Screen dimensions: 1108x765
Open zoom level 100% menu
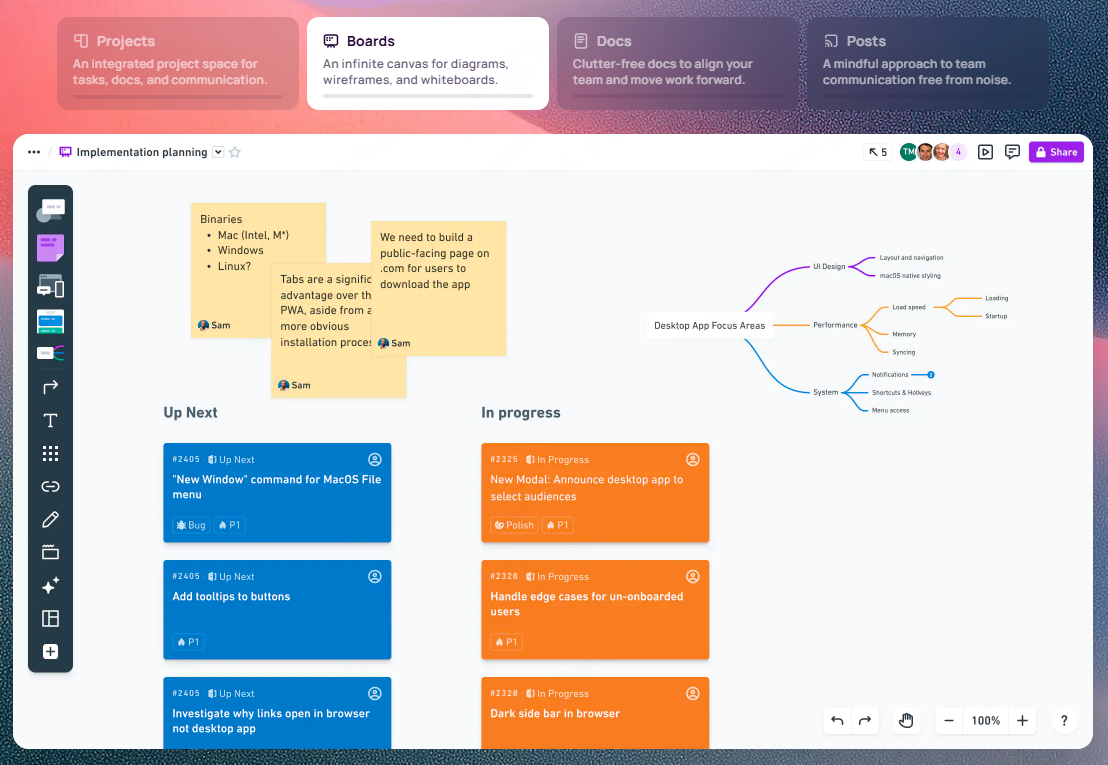pos(985,720)
